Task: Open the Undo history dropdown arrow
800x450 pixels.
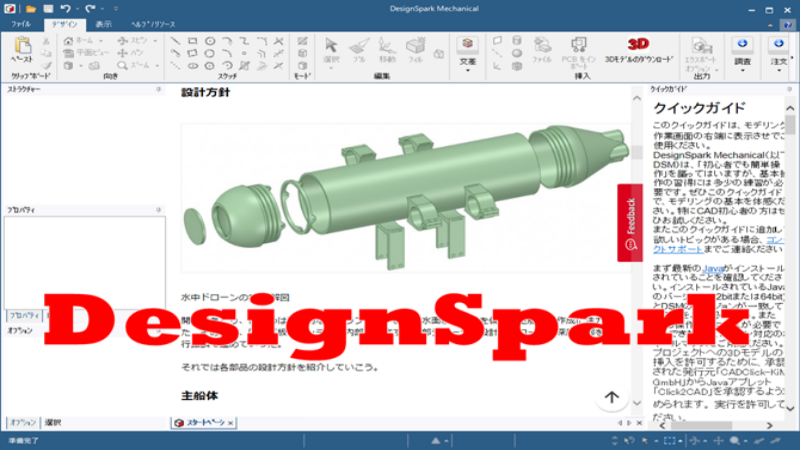Action: tap(77, 9)
